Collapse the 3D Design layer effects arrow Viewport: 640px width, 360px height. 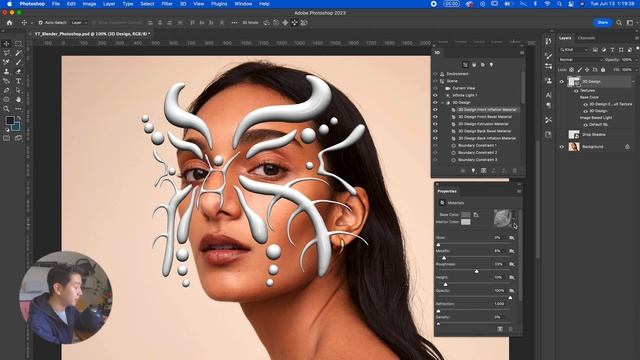(x=633, y=82)
